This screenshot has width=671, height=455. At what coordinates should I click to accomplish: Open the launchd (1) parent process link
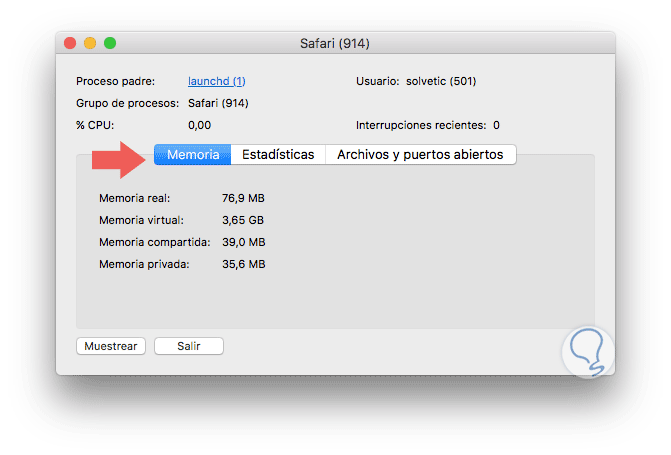tap(217, 81)
